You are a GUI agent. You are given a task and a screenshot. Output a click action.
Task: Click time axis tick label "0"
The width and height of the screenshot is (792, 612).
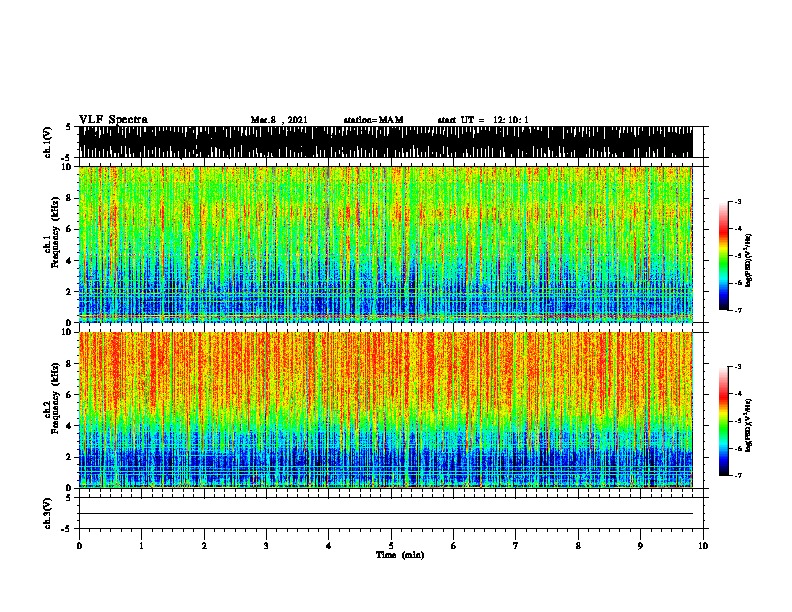pos(79,546)
